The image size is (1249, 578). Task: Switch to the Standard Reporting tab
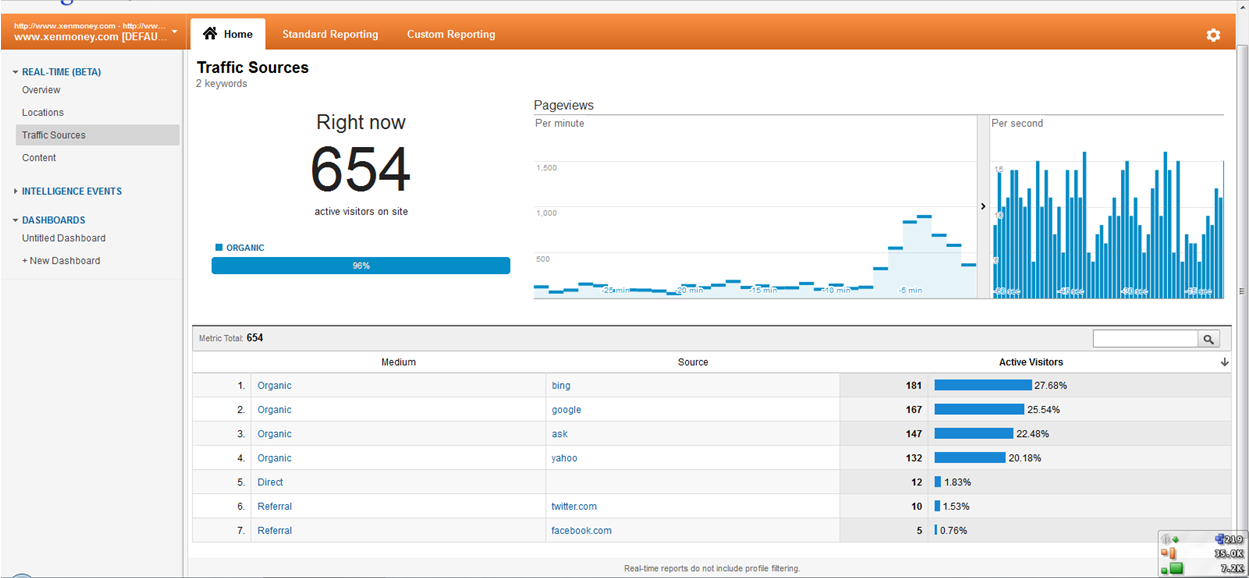point(330,34)
